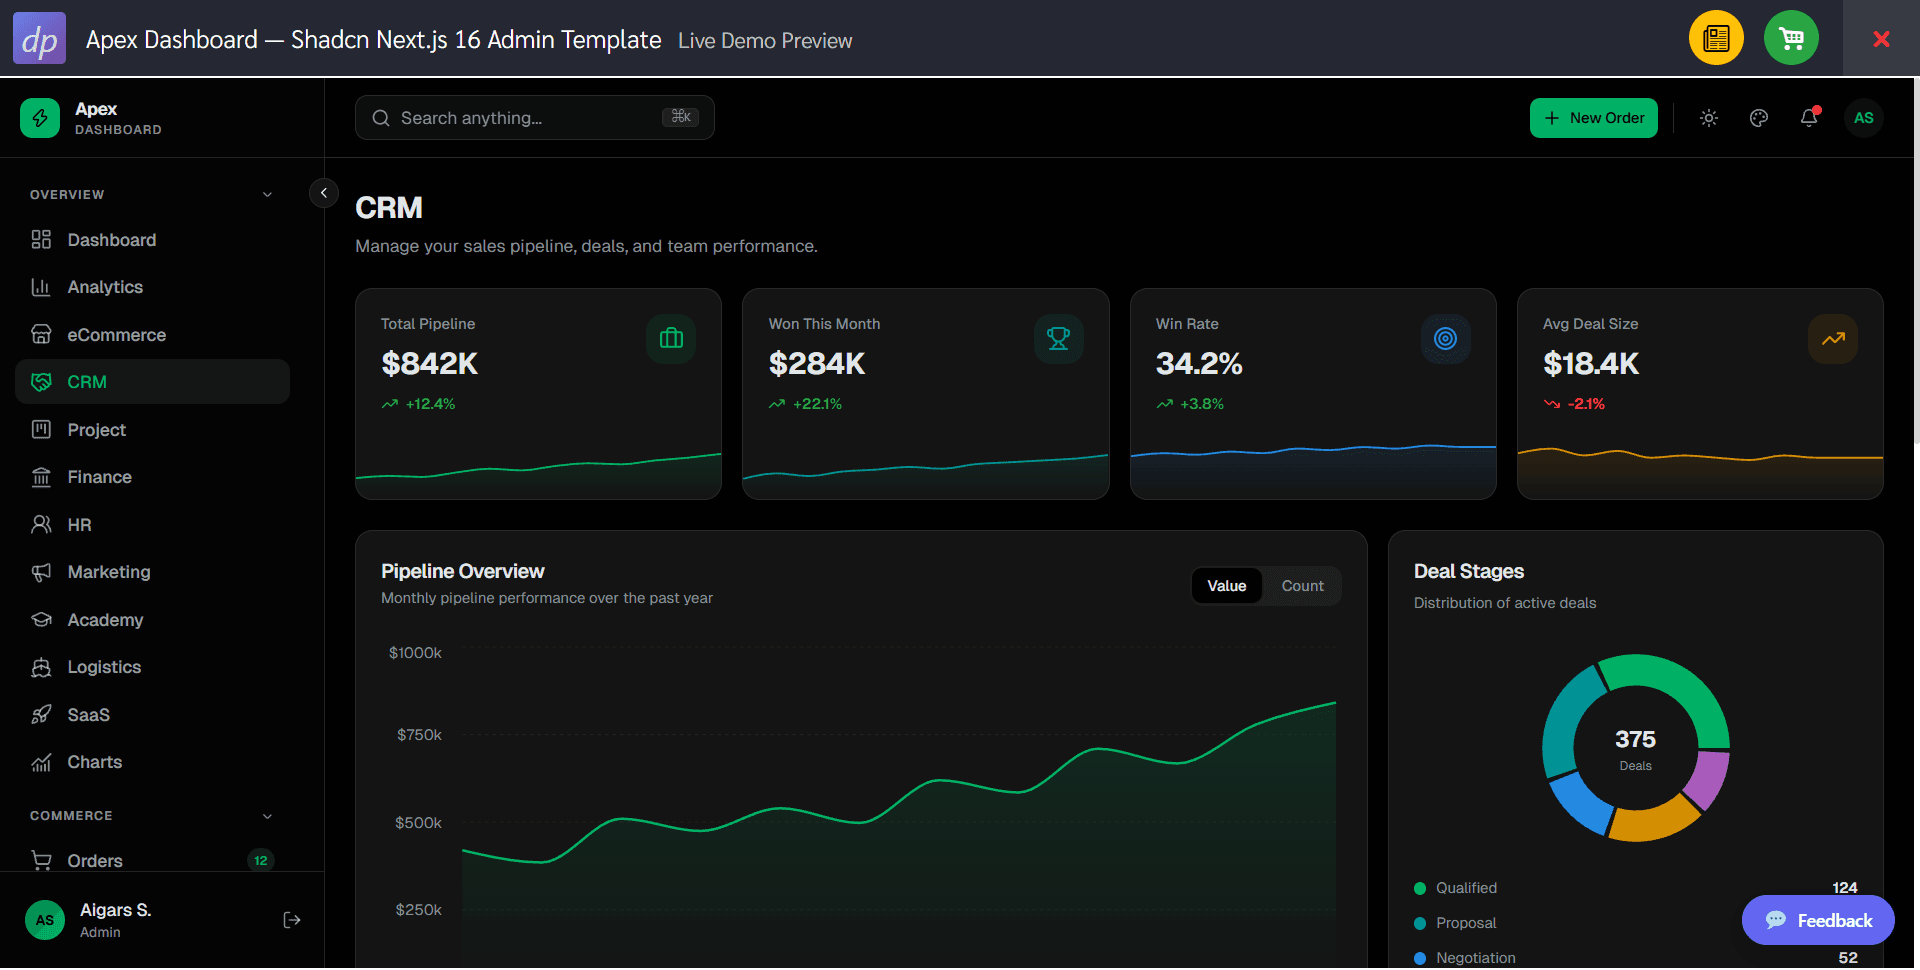Click the Total Pipeline briefcase icon
Image resolution: width=1920 pixels, height=970 pixels.
(x=671, y=339)
